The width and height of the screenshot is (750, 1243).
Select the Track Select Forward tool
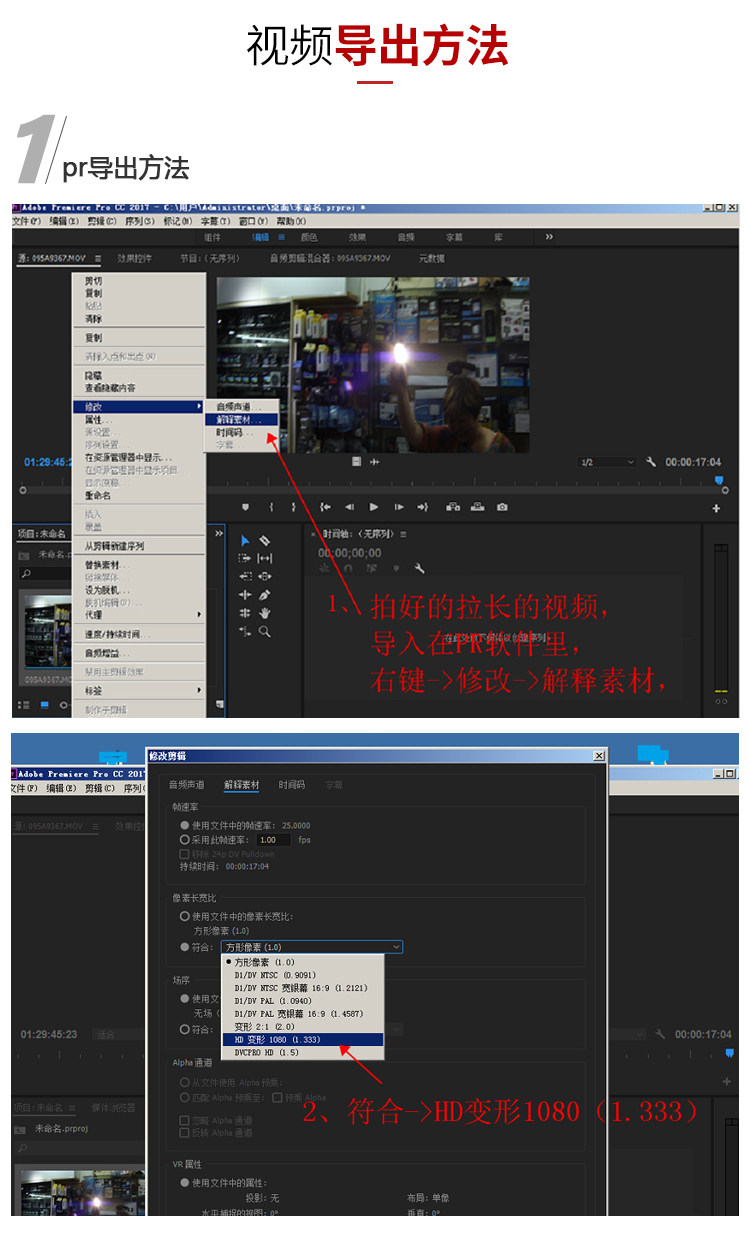coord(245,558)
